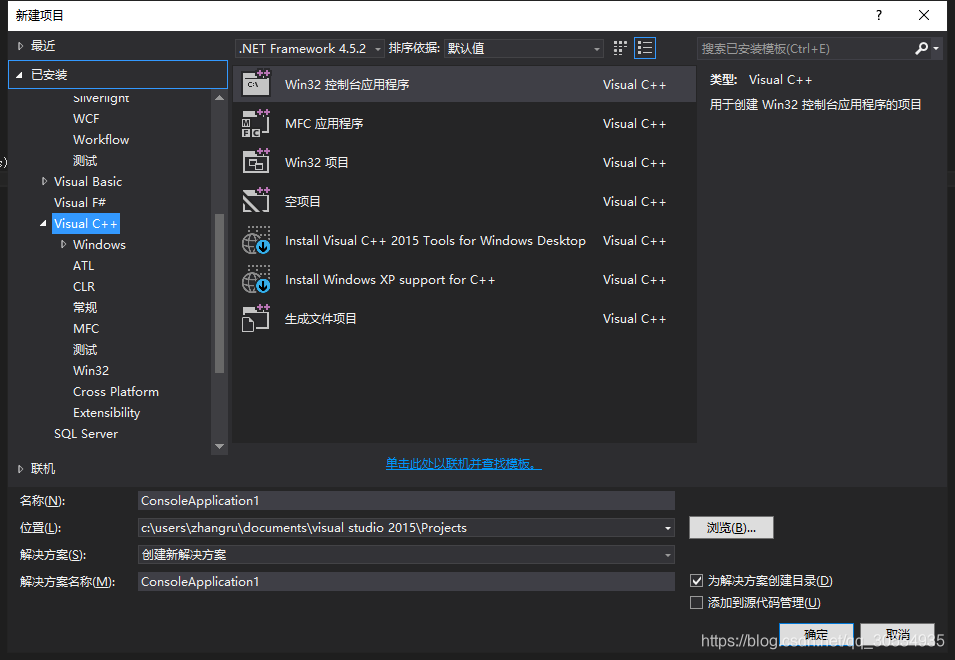Cancel with the 取消 button
The width and height of the screenshot is (955, 660).
pyautogui.click(x=897, y=634)
